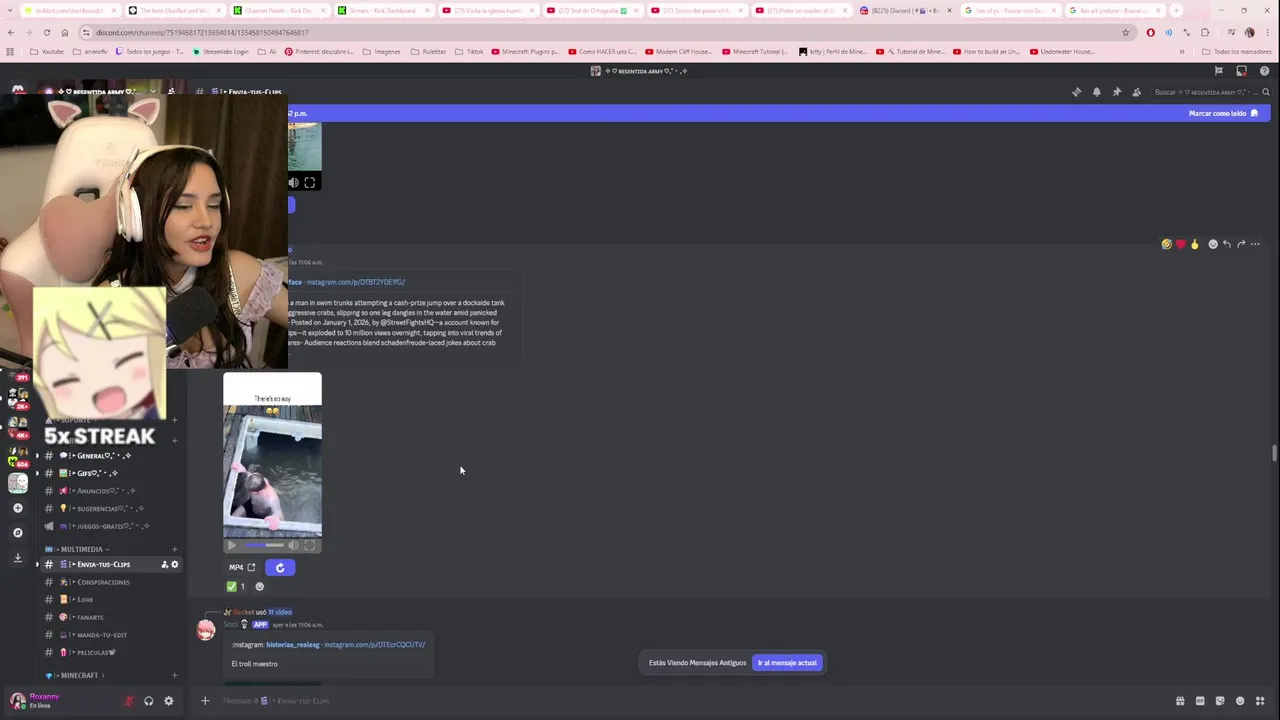Toggle the member list icon
Screen dimensions: 1280x720
[1136, 92]
